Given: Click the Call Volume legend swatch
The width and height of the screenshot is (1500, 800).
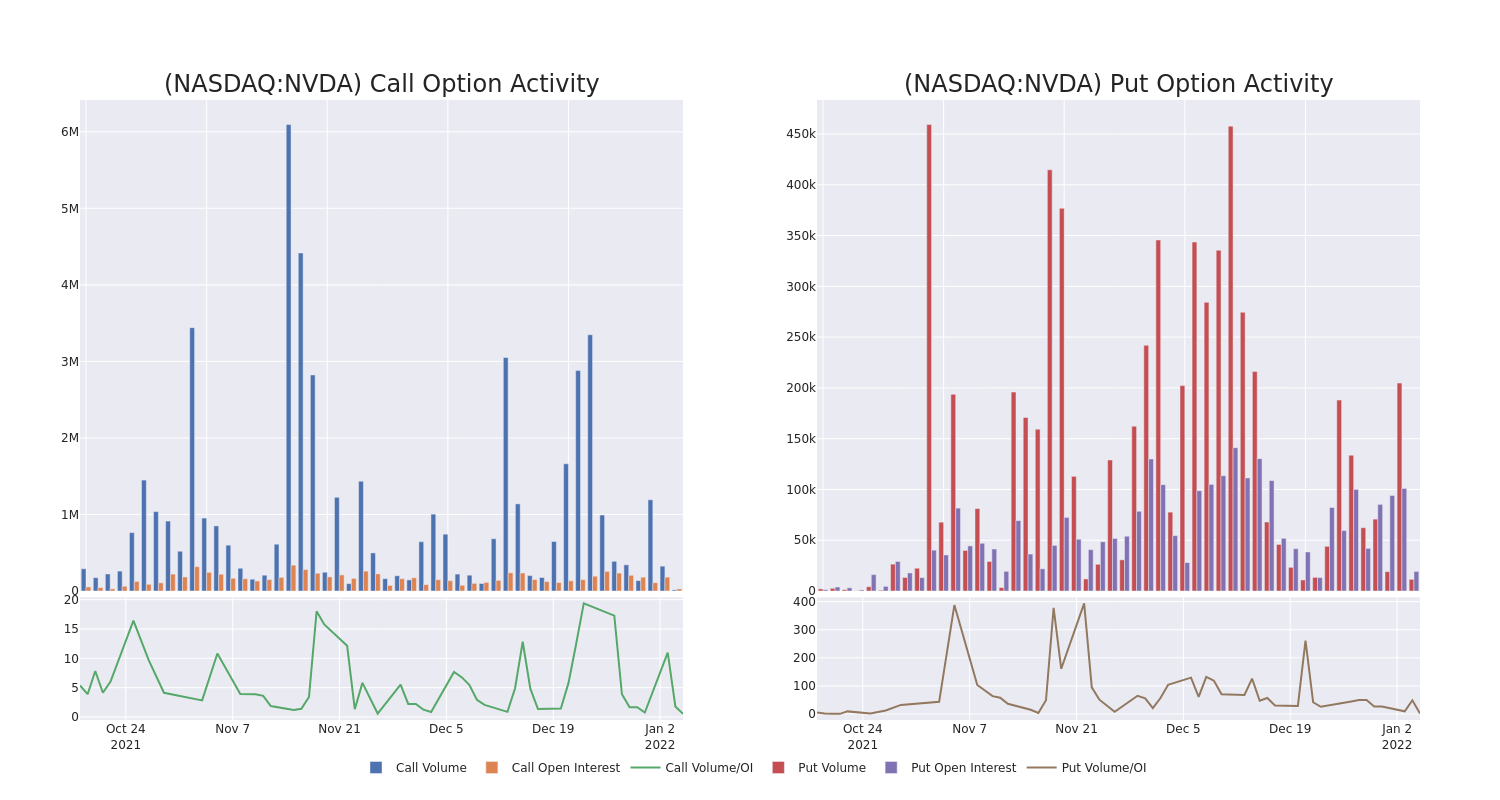Looking at the screenshot, I should 376,768.
